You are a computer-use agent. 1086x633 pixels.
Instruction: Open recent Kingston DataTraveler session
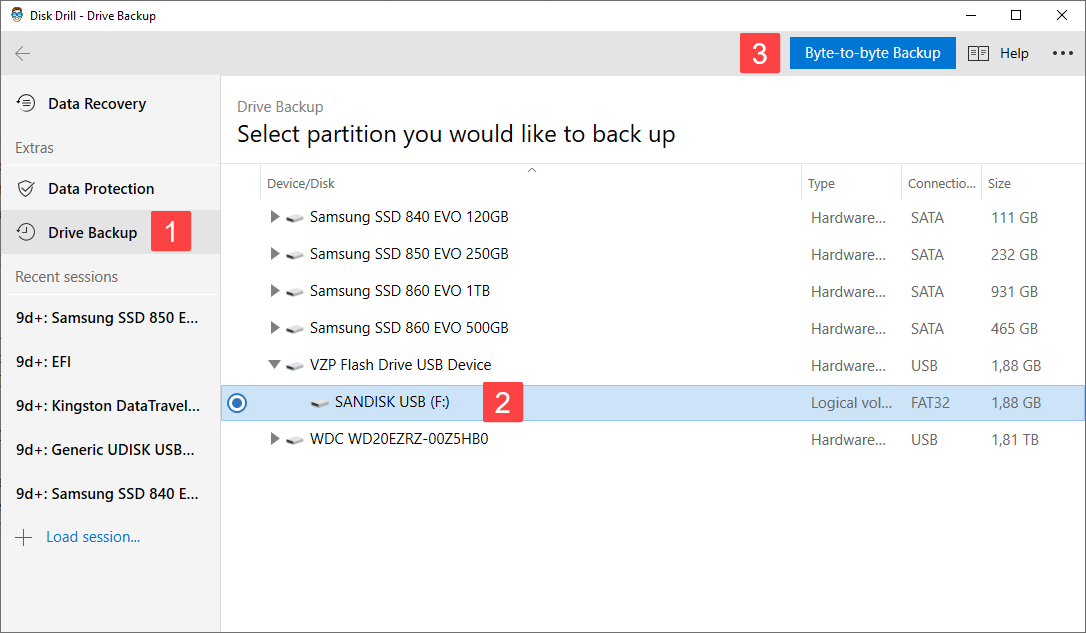107,406
